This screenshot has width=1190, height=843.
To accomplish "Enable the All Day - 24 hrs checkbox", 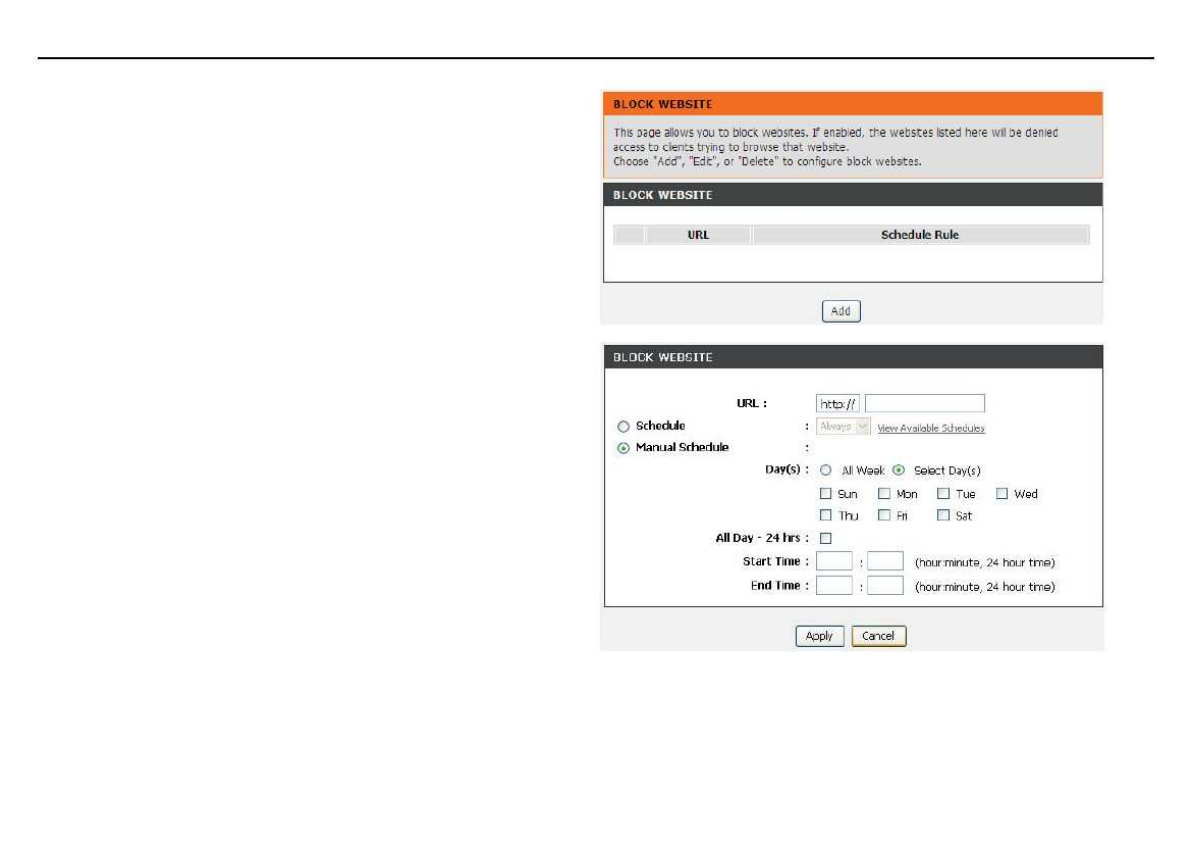I will 826,538.
